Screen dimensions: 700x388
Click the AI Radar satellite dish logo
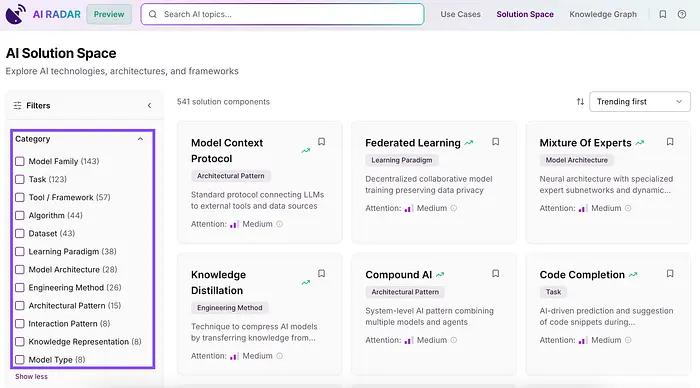[16, 14]
